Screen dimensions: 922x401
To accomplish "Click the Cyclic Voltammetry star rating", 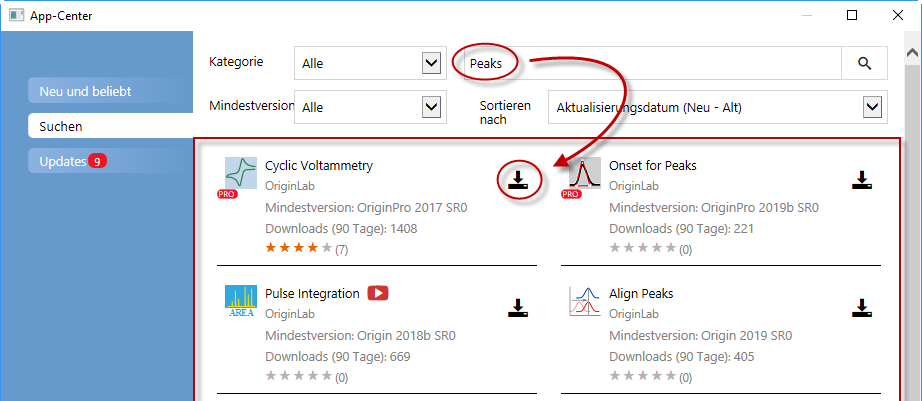I will coord(299,248).
